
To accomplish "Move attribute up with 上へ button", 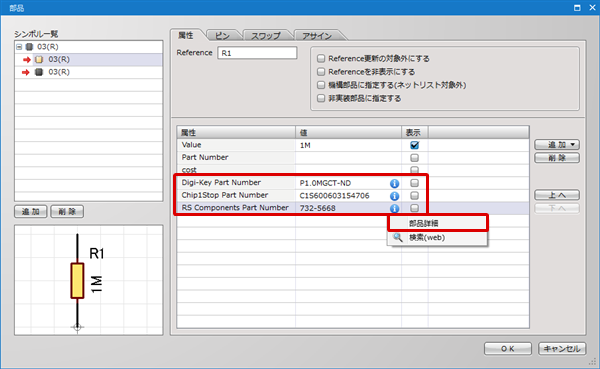I will [x=557, y=195].
